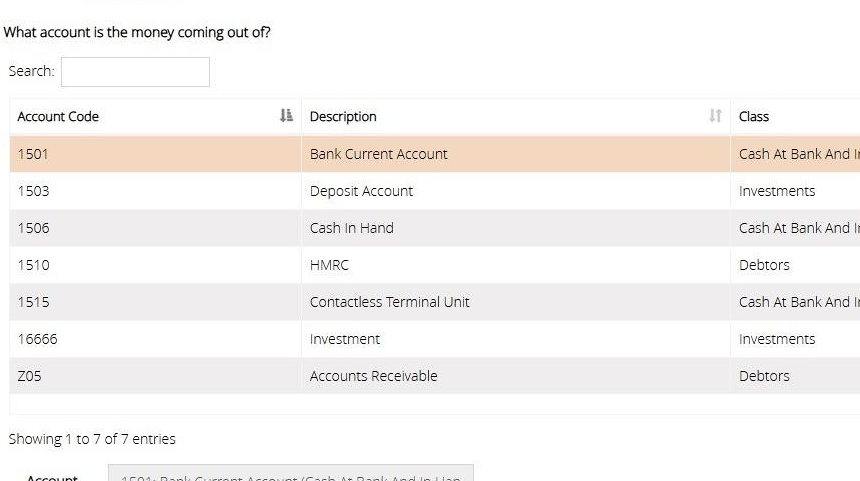The image size is (860, 481).
Task: Choose the Contactless Terminal Unit description
Action: tap(389, 302)
